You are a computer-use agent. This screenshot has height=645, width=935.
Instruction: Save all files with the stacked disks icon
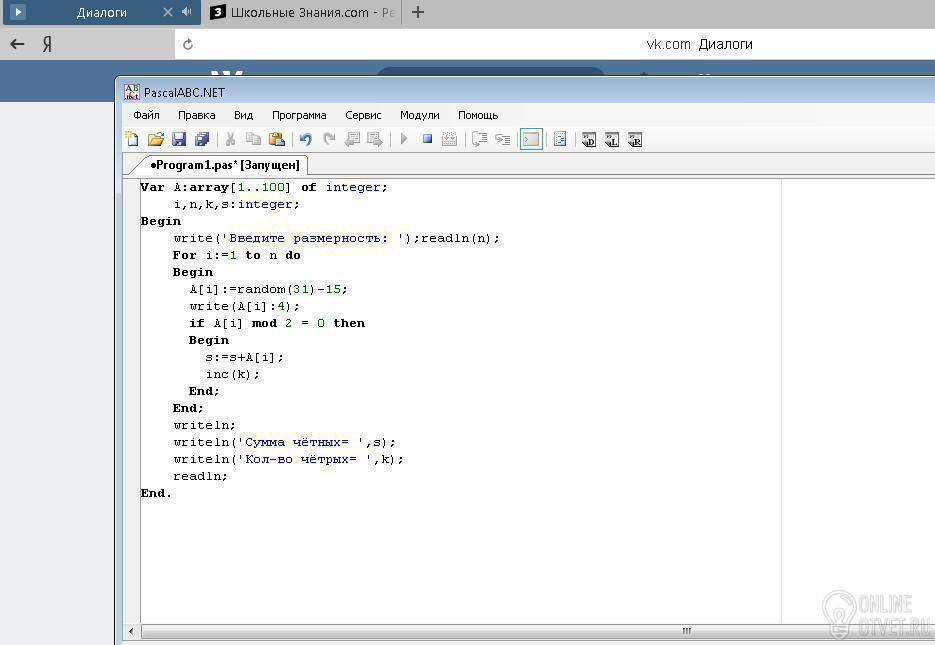click(x=202, y=139)
